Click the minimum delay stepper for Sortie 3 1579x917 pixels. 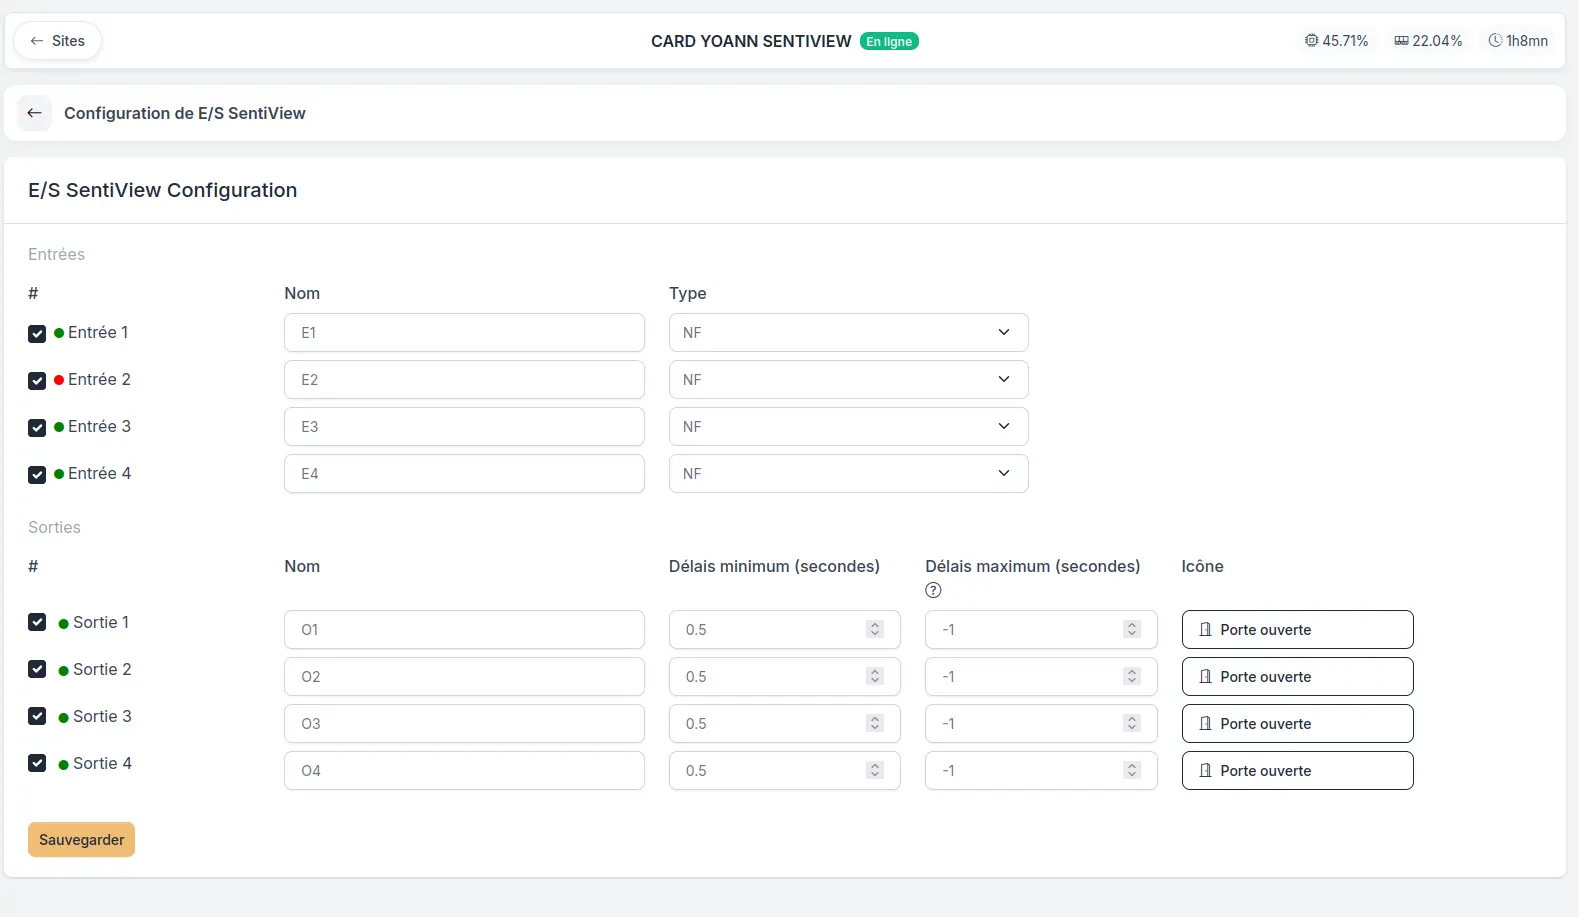(875, 723)
